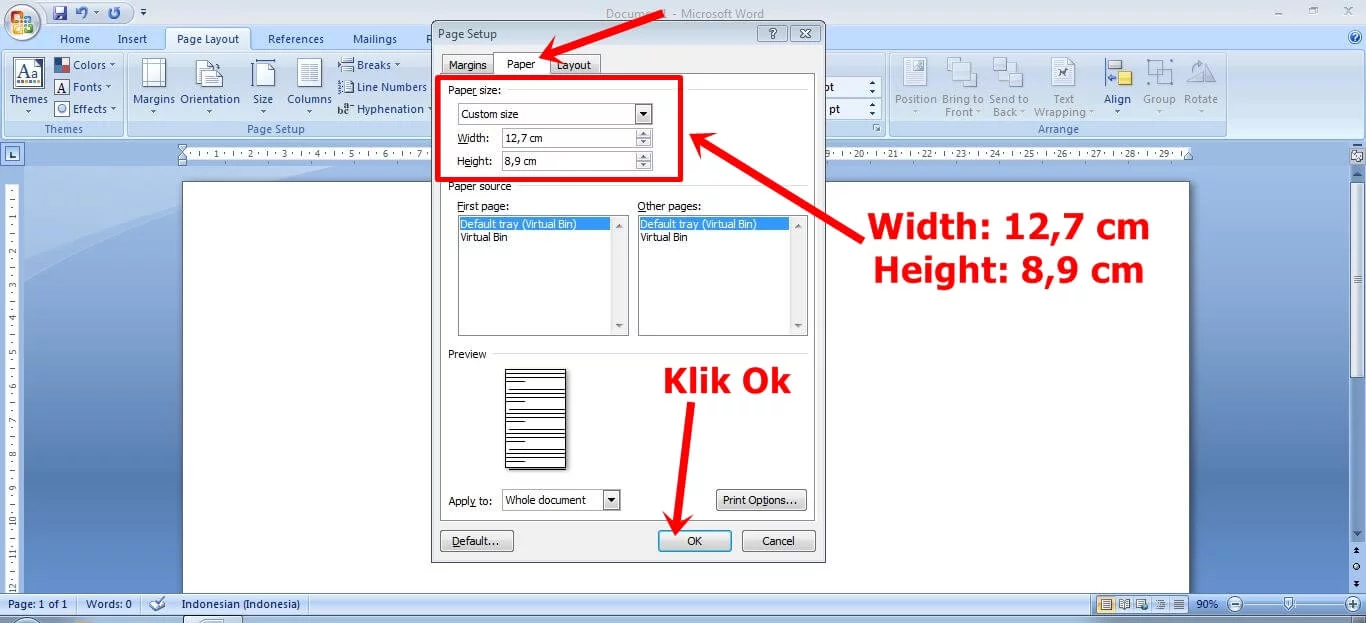Open Paragraph dialog launcher
Viewport: 1366px width, 623px height.
coord(877,129)
